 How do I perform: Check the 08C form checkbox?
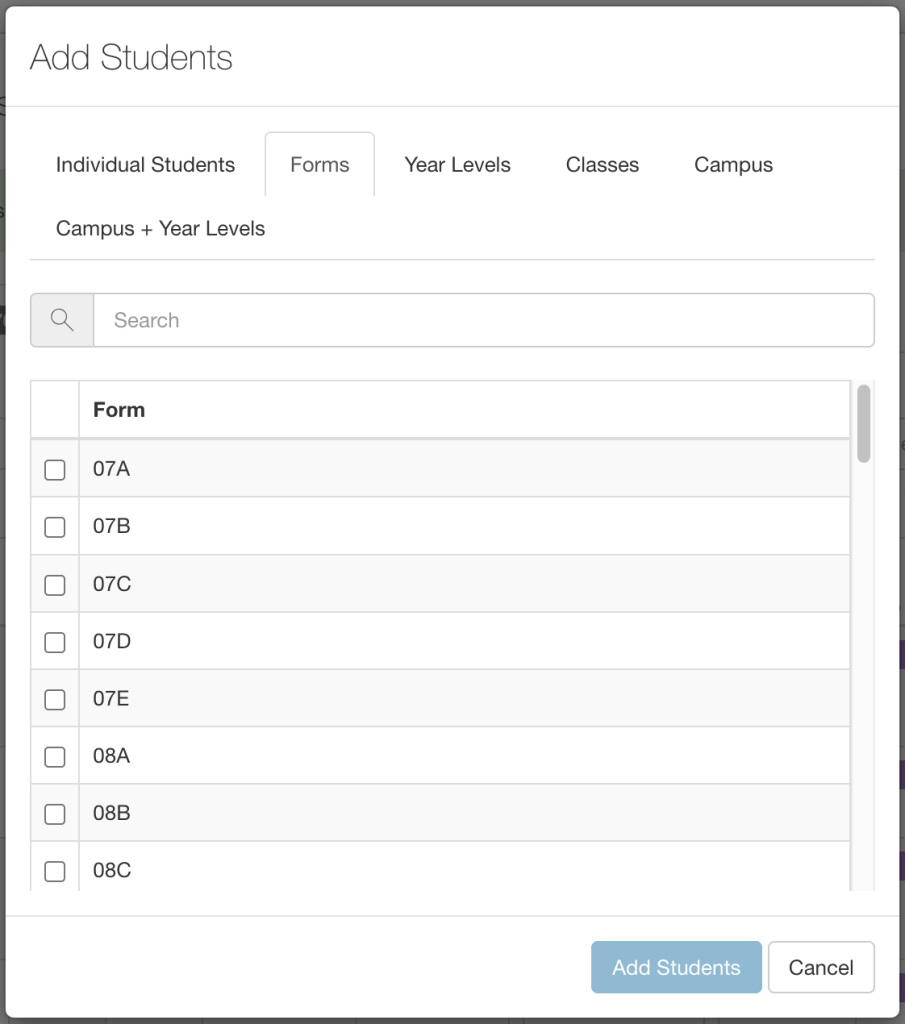55,871
